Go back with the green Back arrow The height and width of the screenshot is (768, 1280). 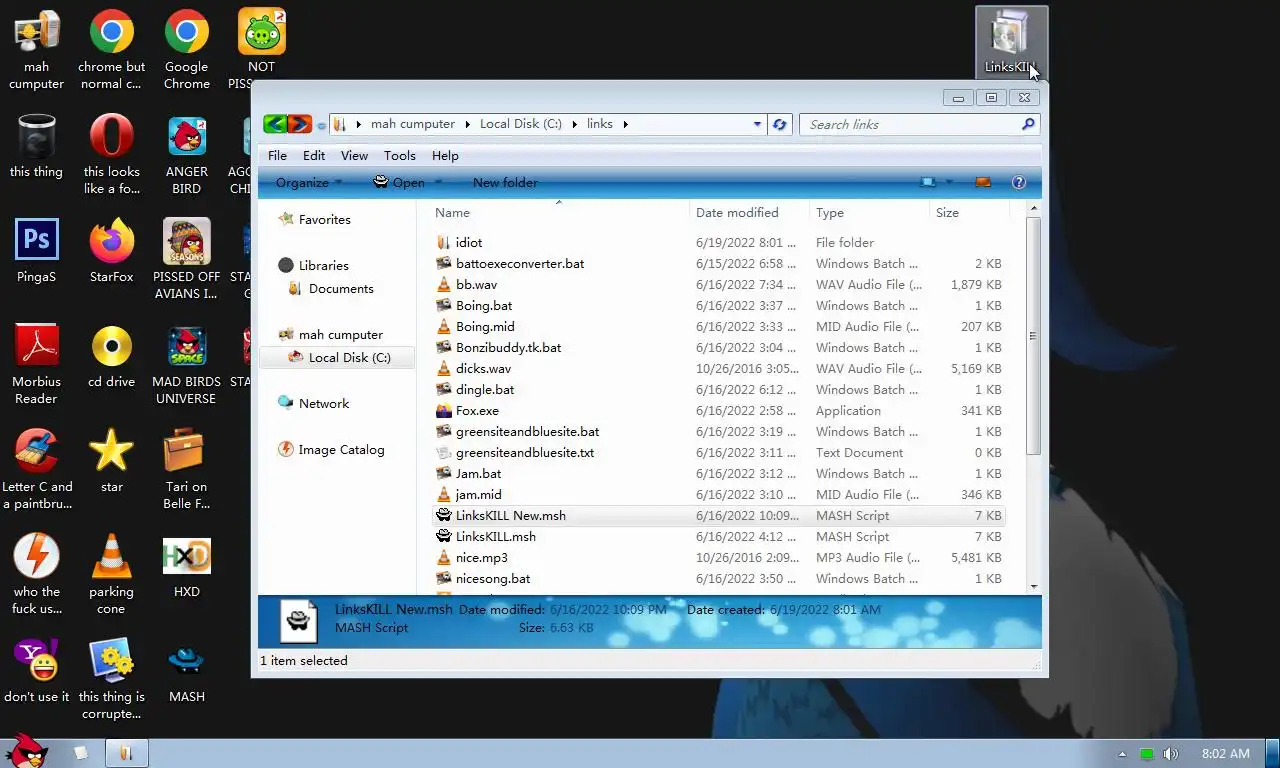(x=275, y=124)
